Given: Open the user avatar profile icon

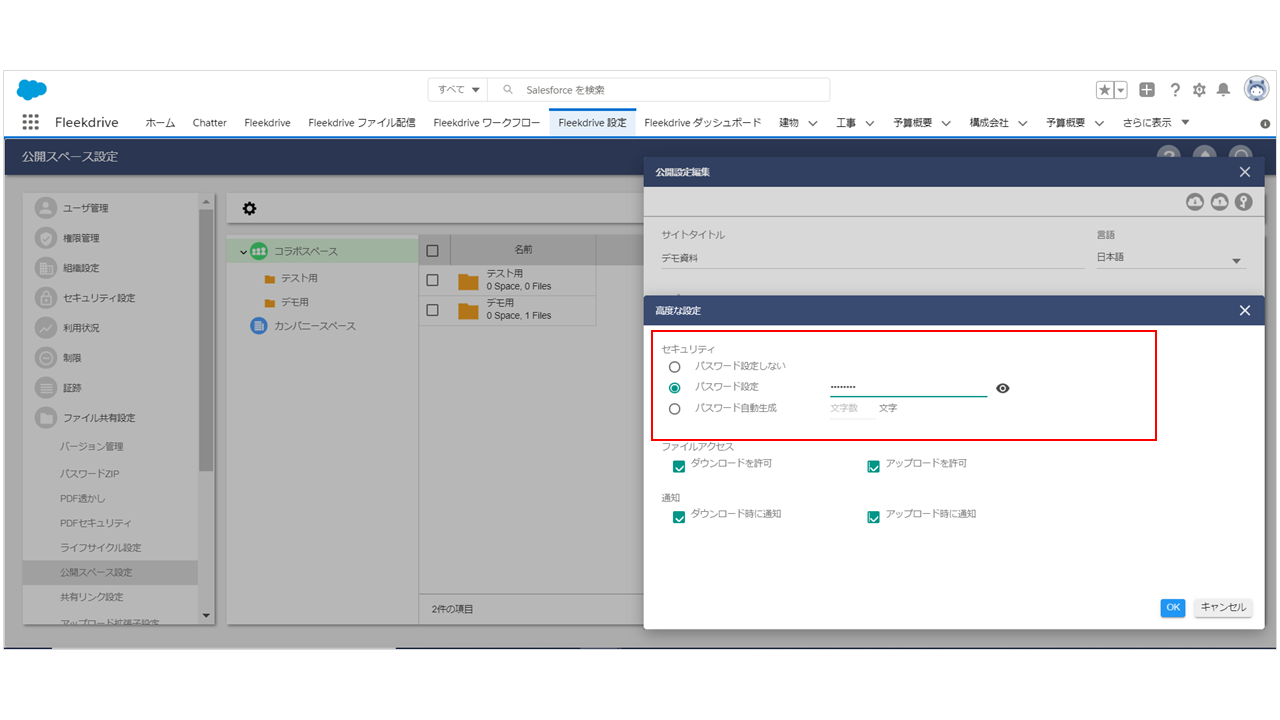Looking at the screenshot, I should pos(1256,89).
